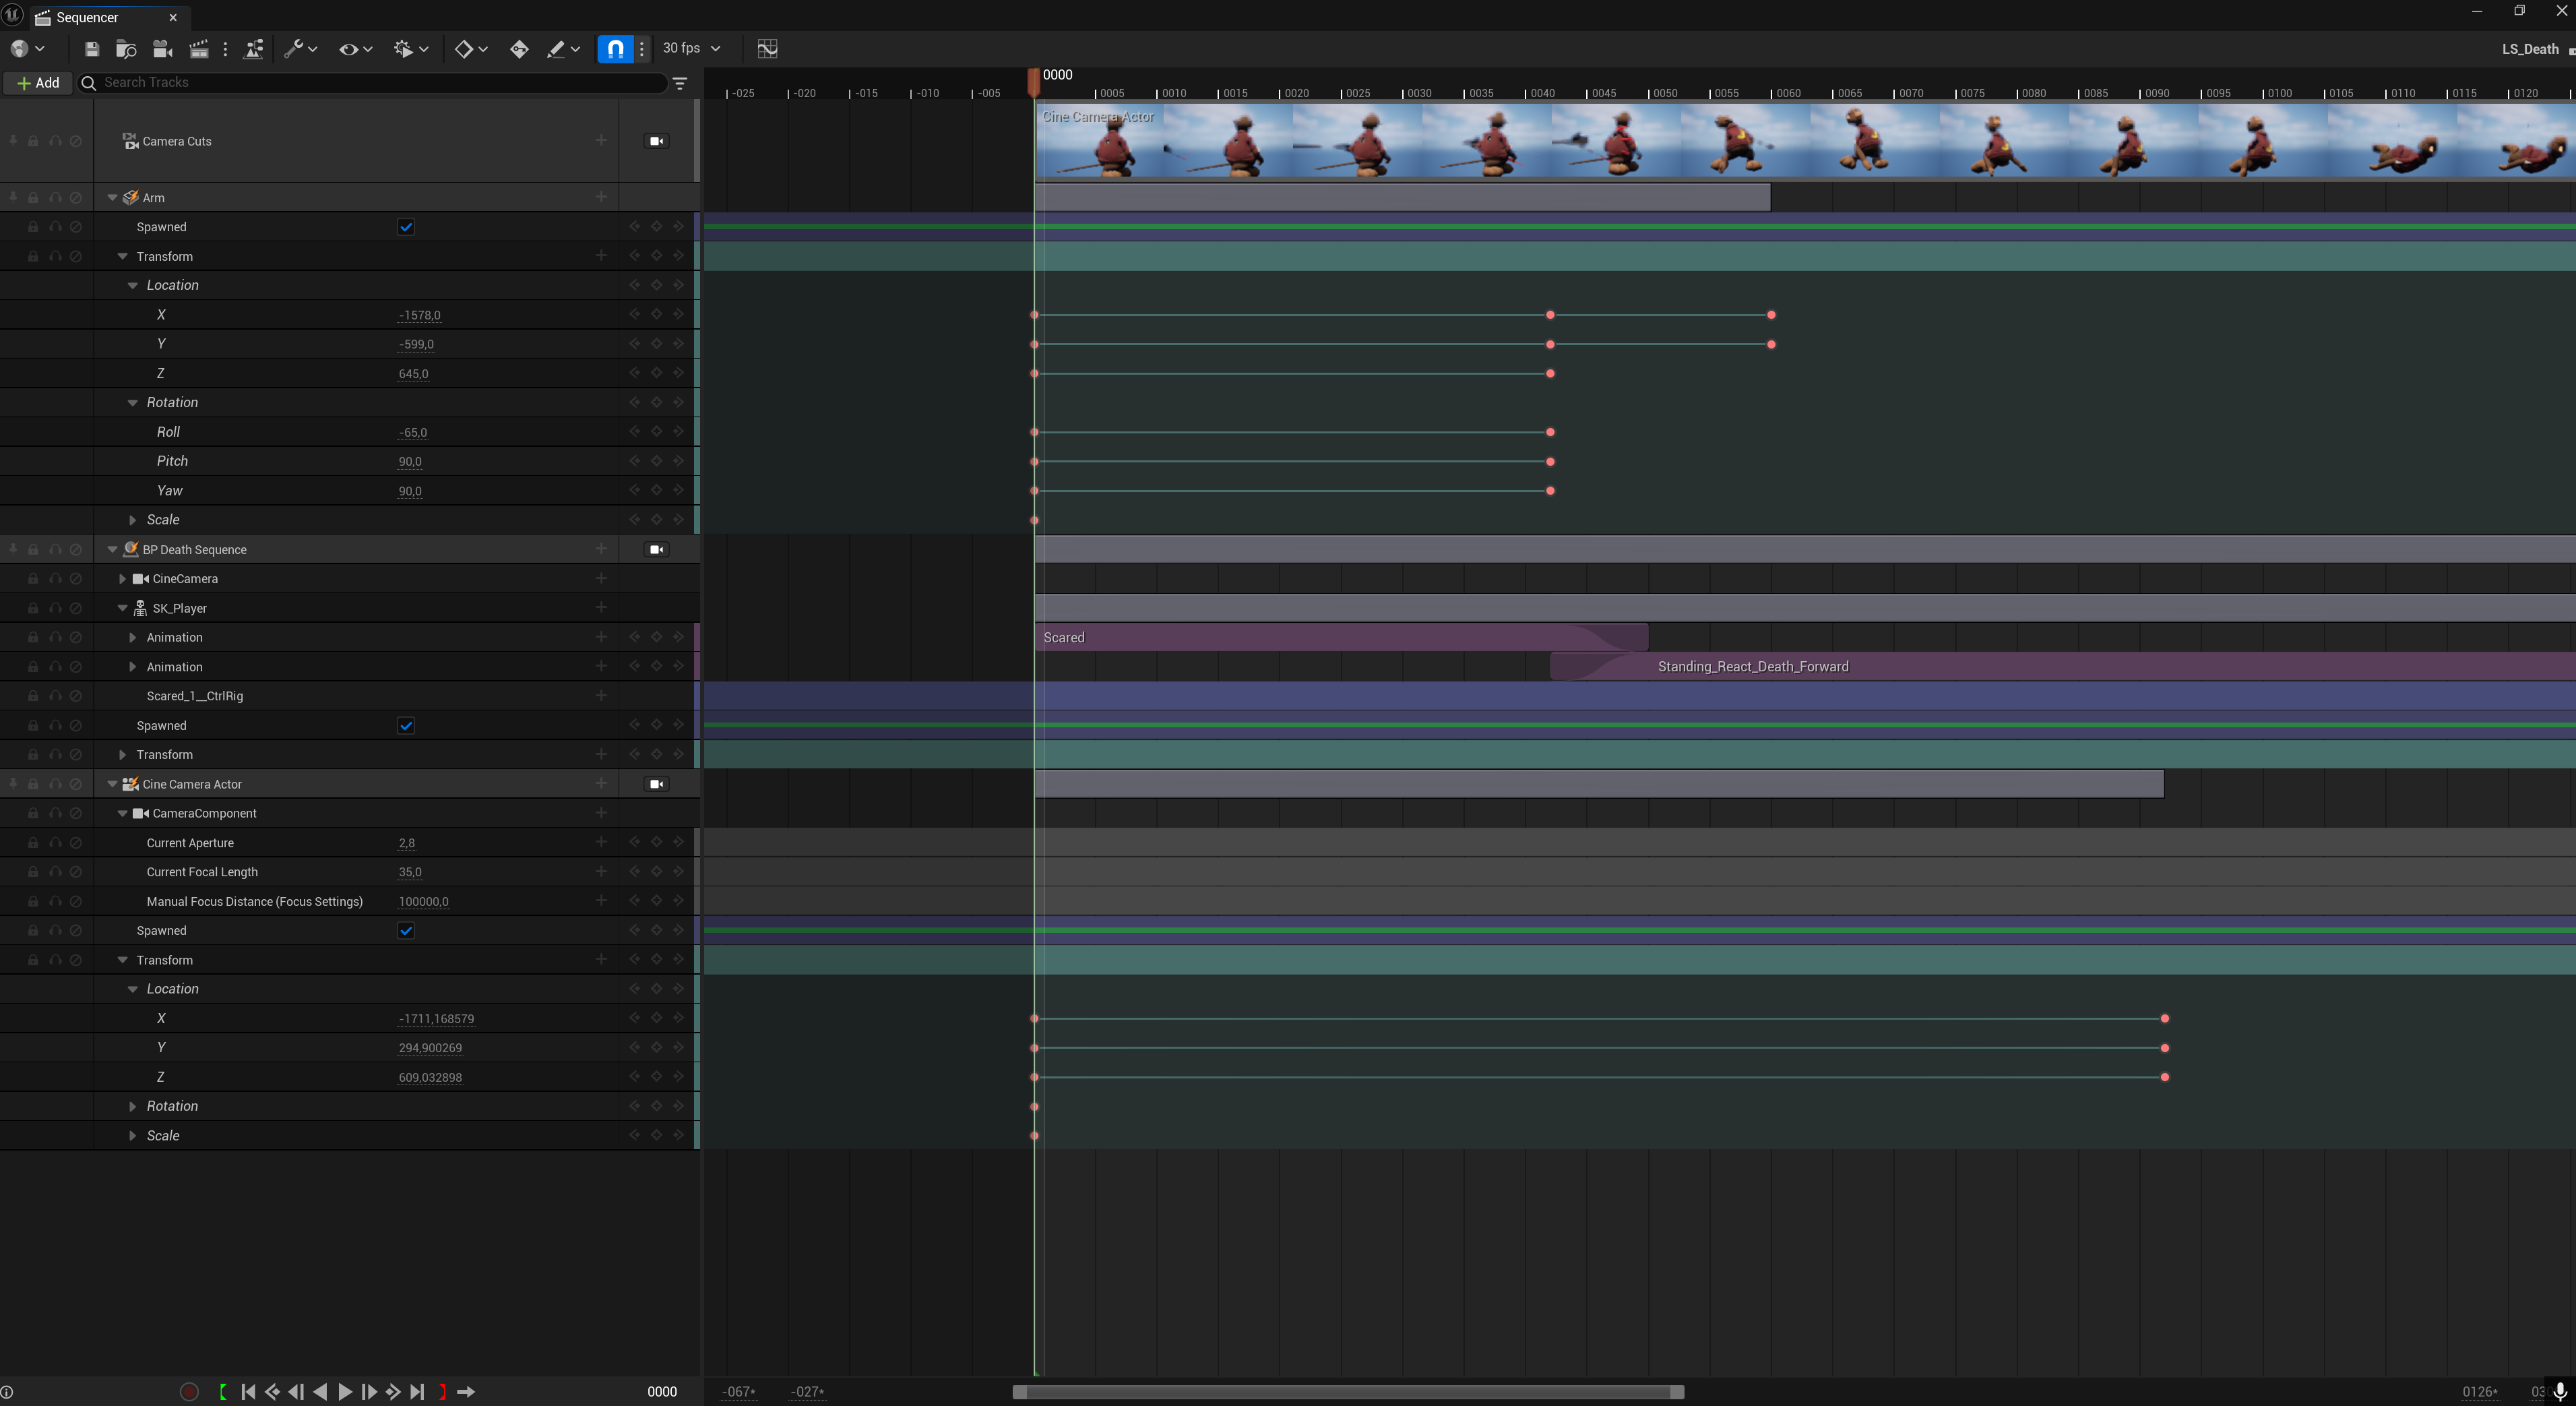Uncheck Spawned checkbox under Arm

406,227
